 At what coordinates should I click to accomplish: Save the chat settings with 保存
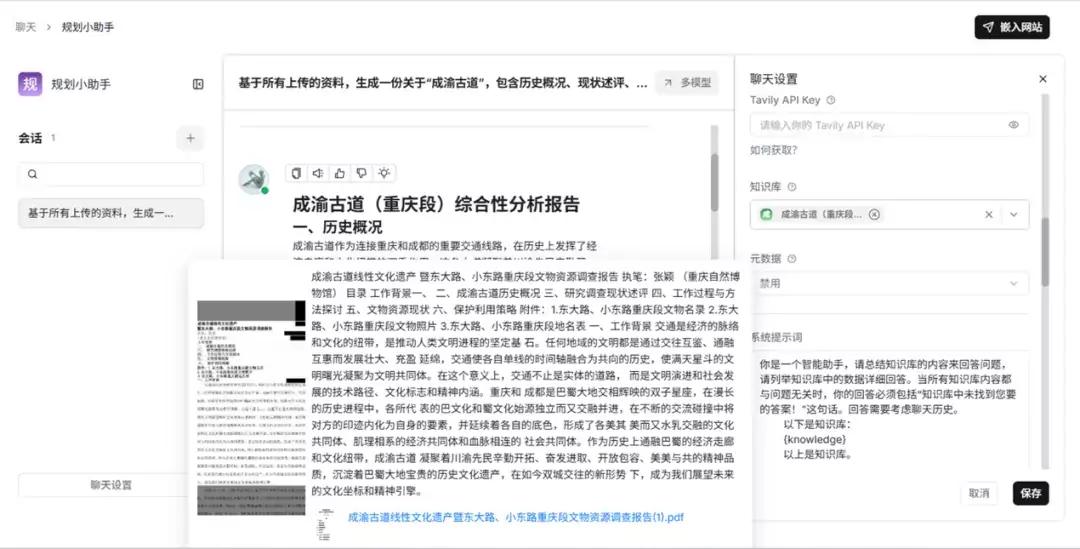click(x=1030, y=493)
